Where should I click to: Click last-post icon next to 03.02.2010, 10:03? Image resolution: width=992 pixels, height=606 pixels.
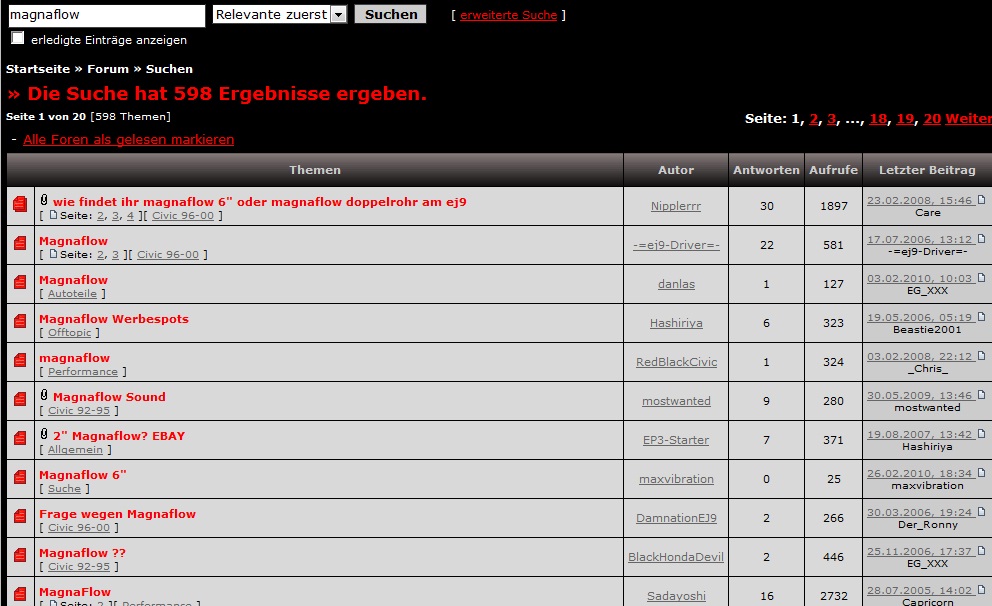981,279
